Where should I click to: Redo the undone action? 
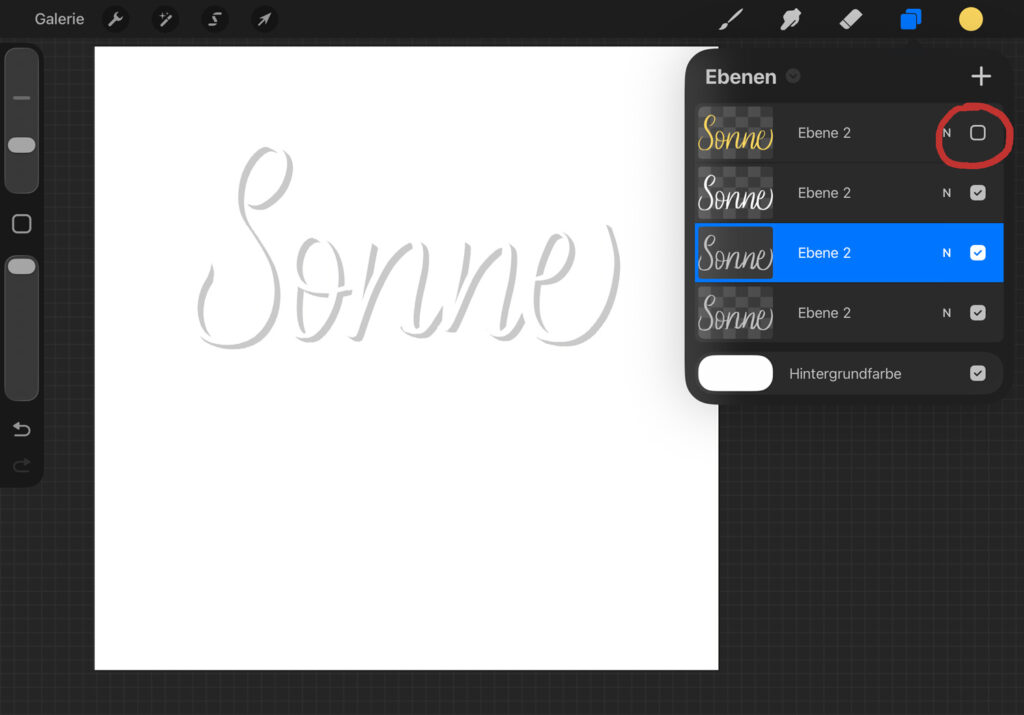click(22, 465)
